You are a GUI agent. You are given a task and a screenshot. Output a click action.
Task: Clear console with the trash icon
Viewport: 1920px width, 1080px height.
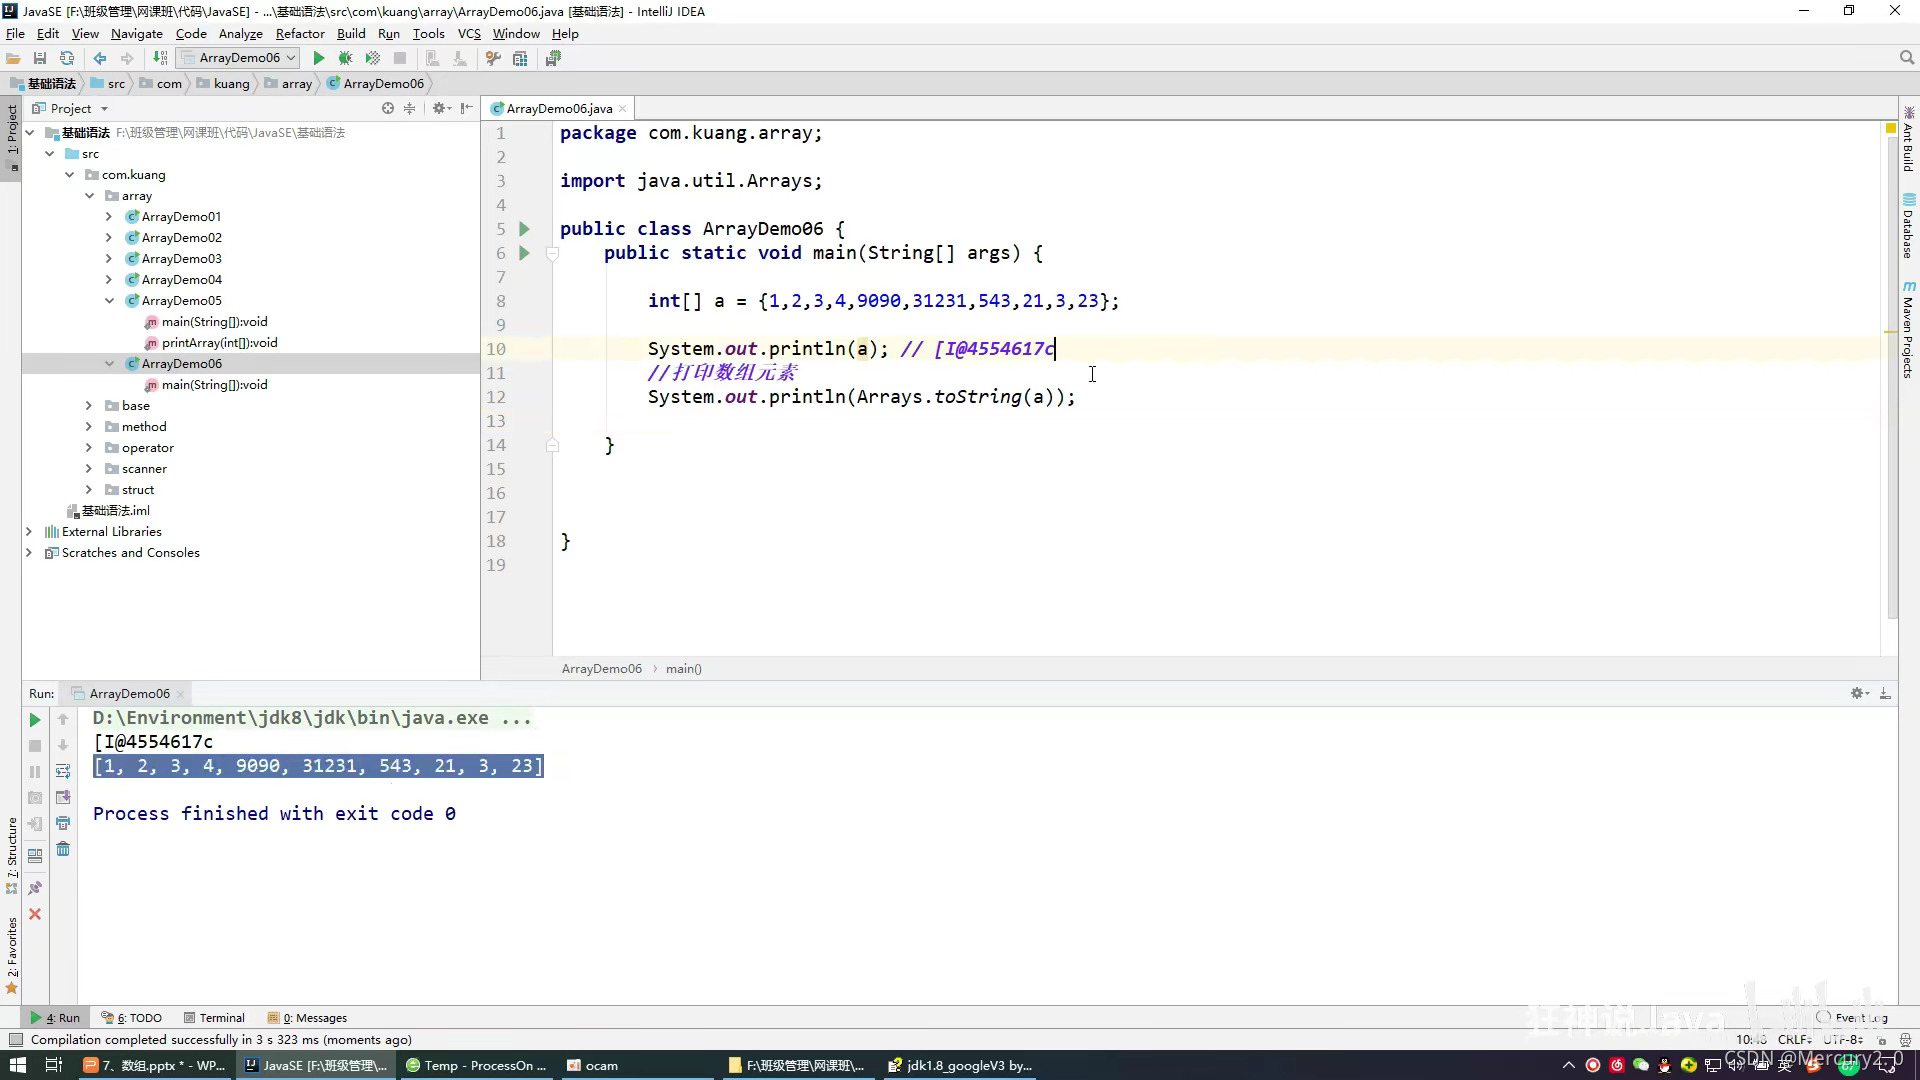point(63,849)
